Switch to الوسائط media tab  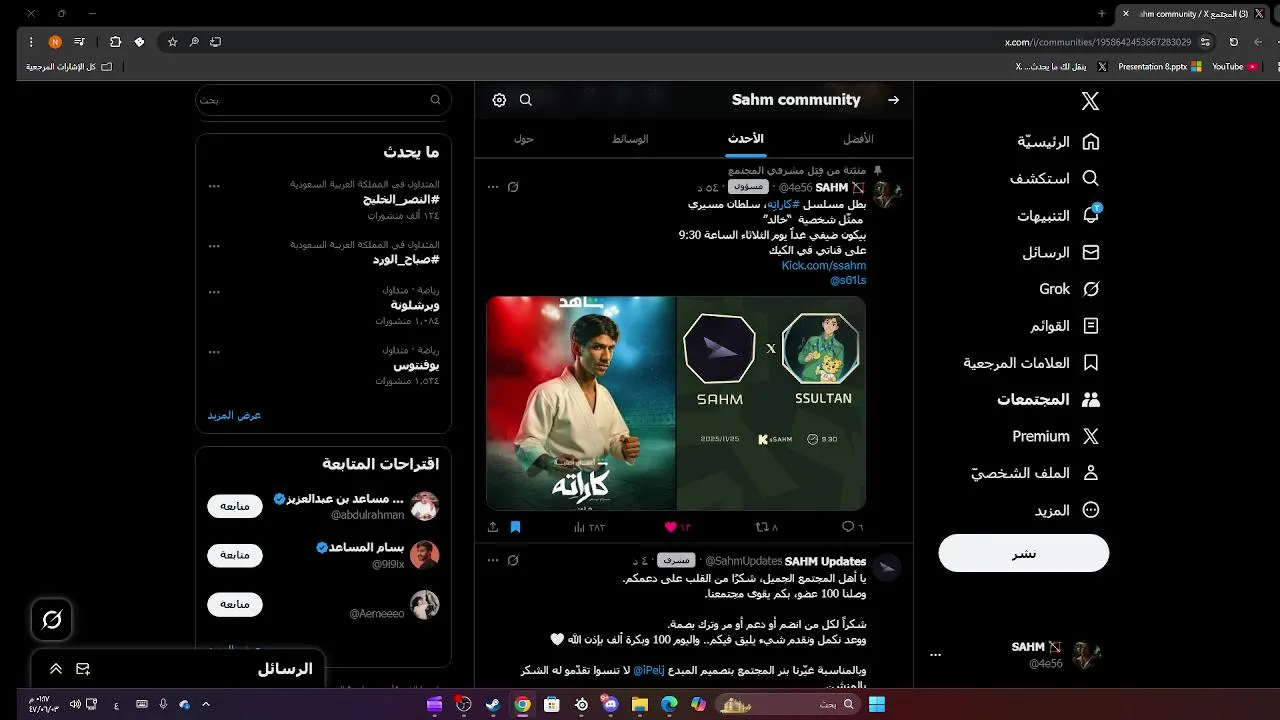pos(630,139)
